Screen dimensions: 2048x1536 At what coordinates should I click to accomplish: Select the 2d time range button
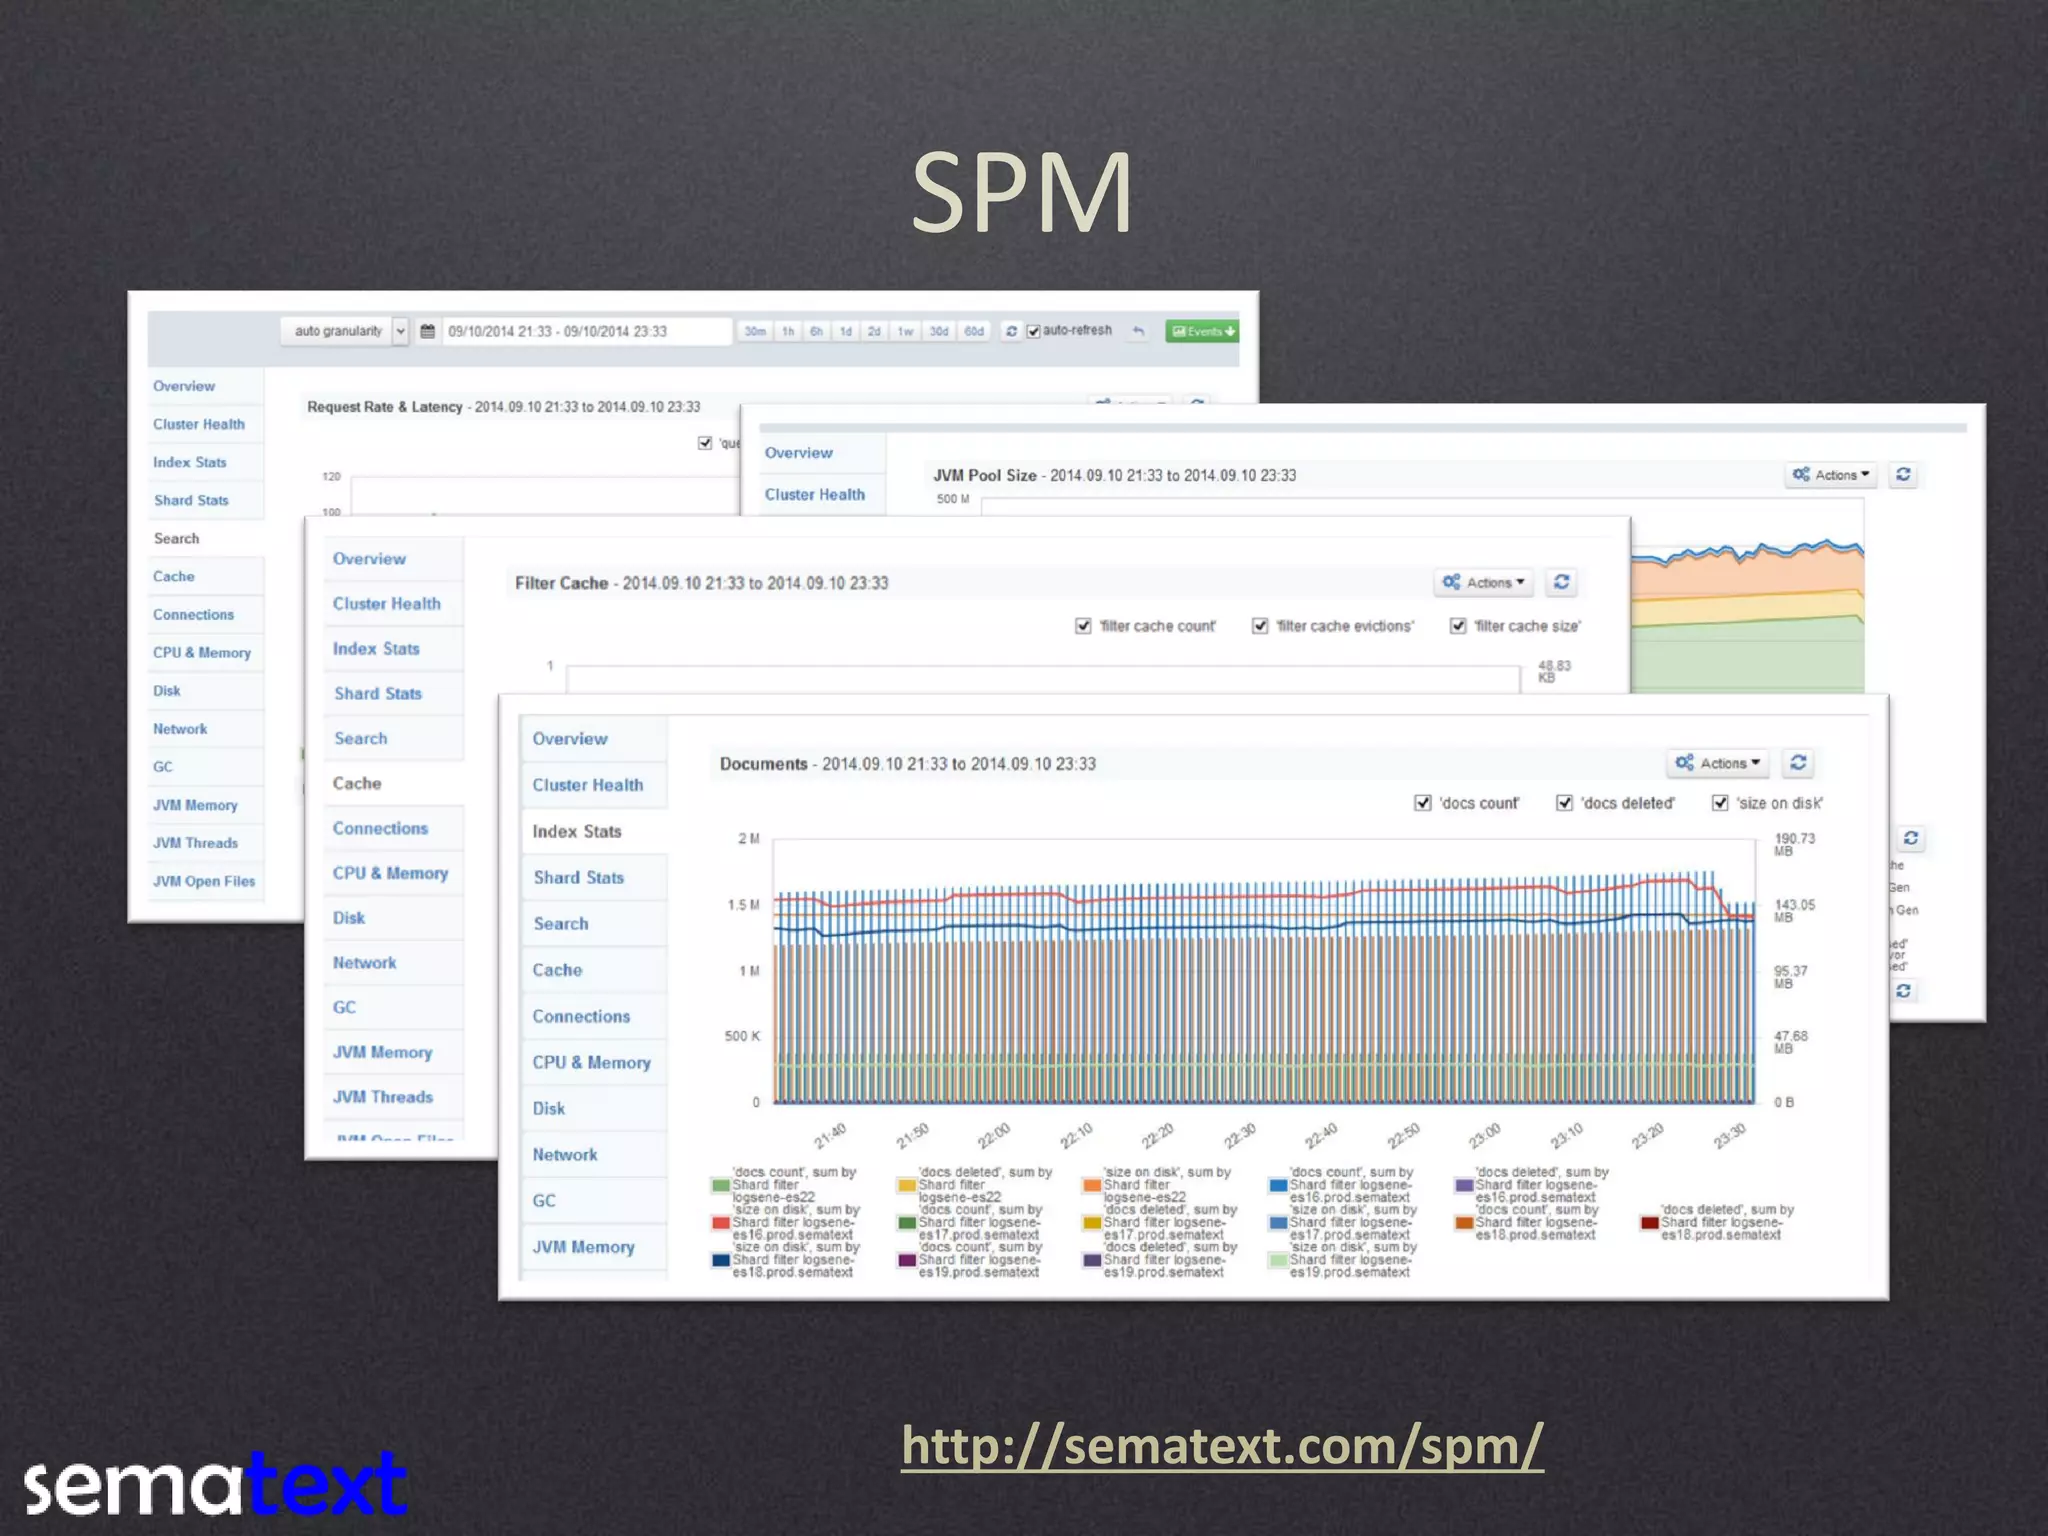[874, 331]
